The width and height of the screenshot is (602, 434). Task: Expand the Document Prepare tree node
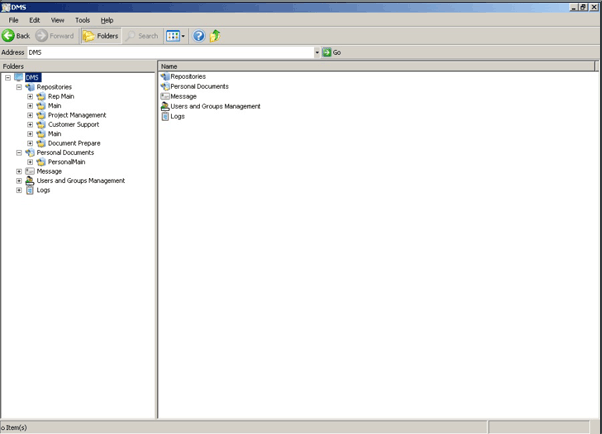pyautogui.click(x=30, y=143)
